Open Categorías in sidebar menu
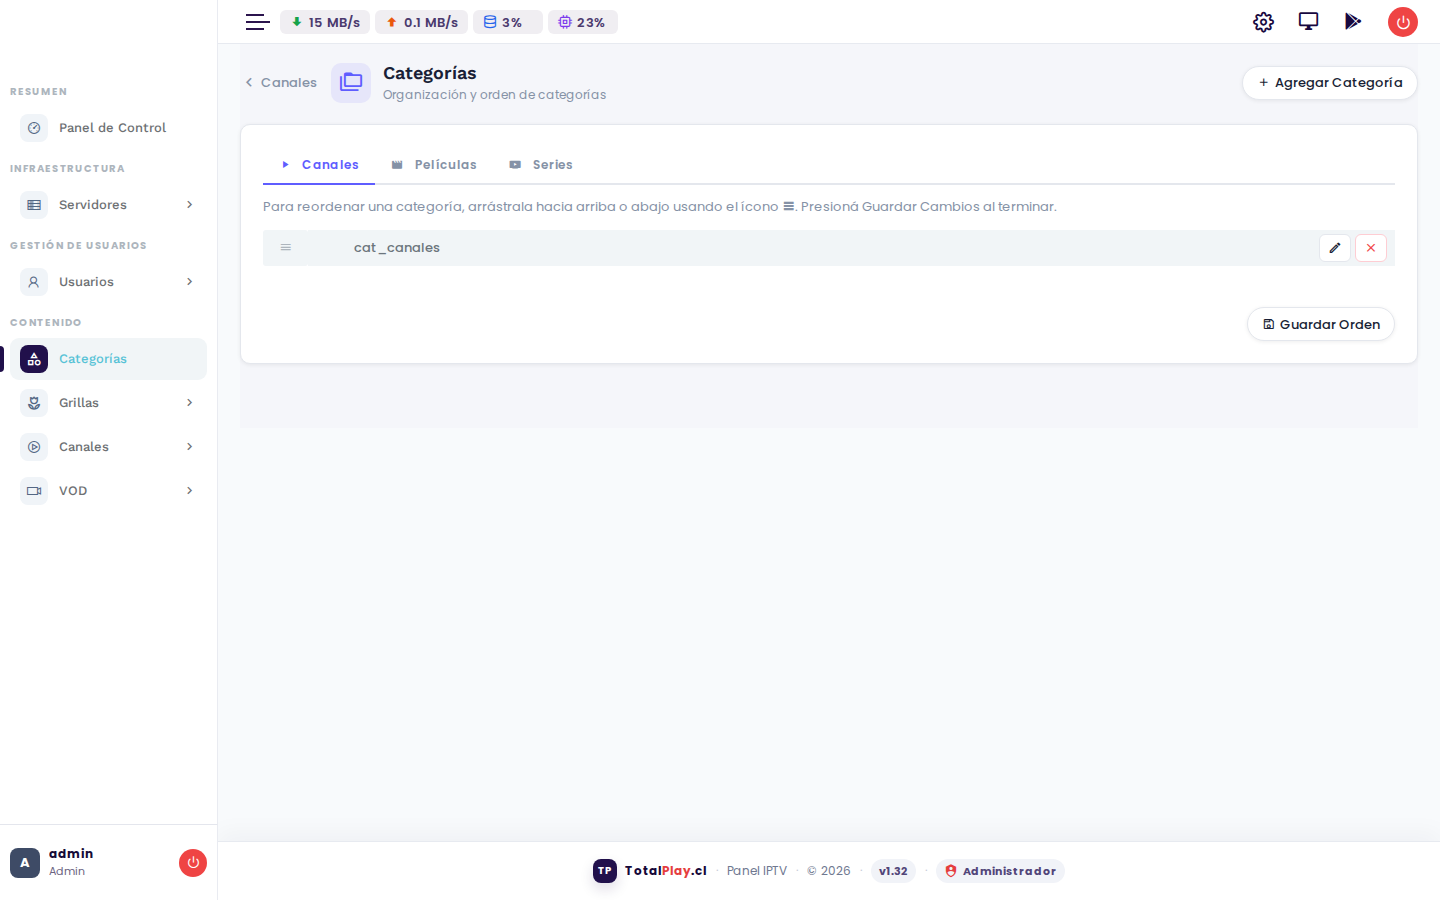This screenshot has width=1440, height=900. click(x=108, y=359)
